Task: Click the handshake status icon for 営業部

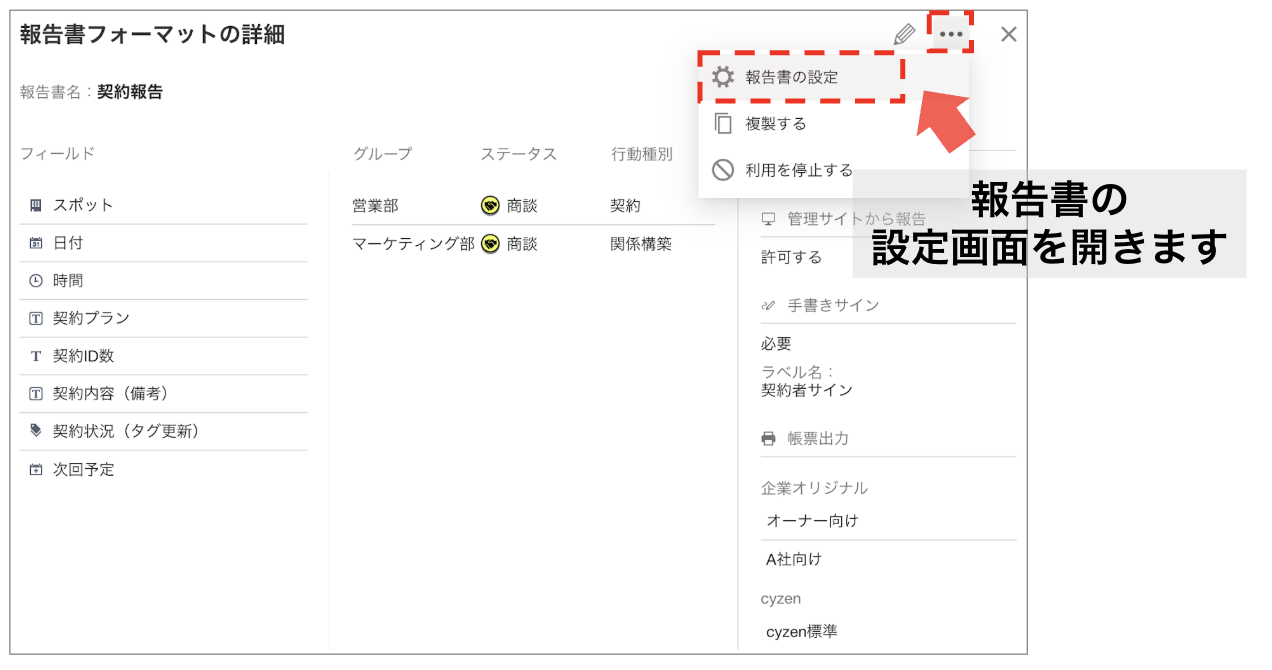Action: point(490,205)
